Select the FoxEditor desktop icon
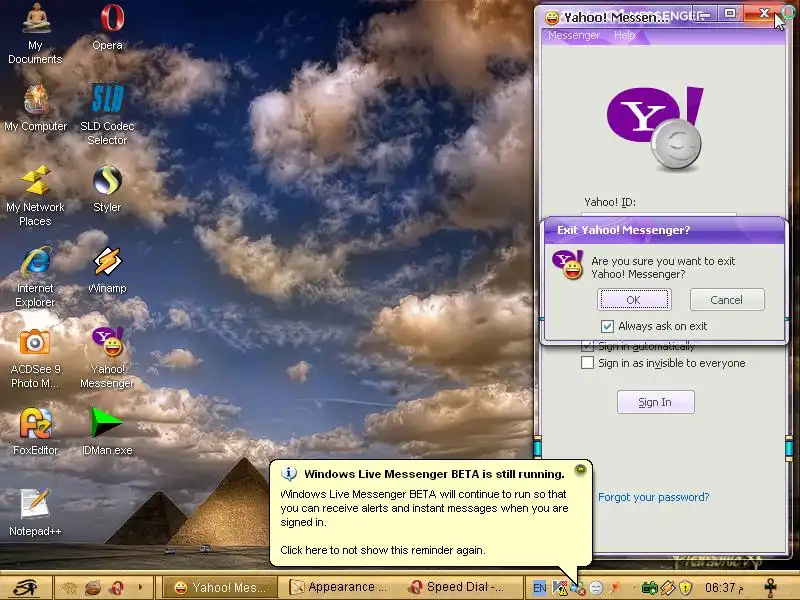Image resolution: width=800 pixels, height=600 pixels. pos(35,431)
